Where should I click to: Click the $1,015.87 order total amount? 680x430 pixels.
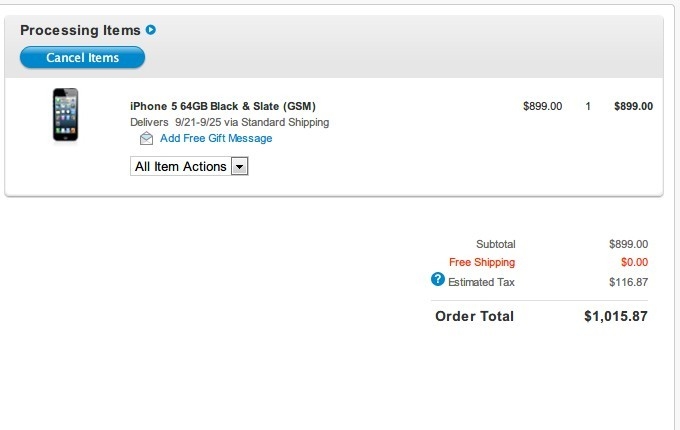pyautogui.click(x=616, y=317)
